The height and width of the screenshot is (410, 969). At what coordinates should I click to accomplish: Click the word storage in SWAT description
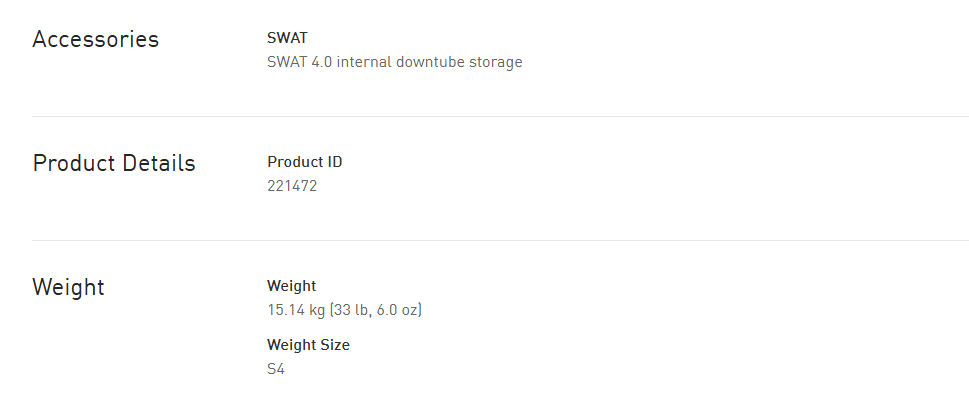pyautogui.click(x=497, y=62)
